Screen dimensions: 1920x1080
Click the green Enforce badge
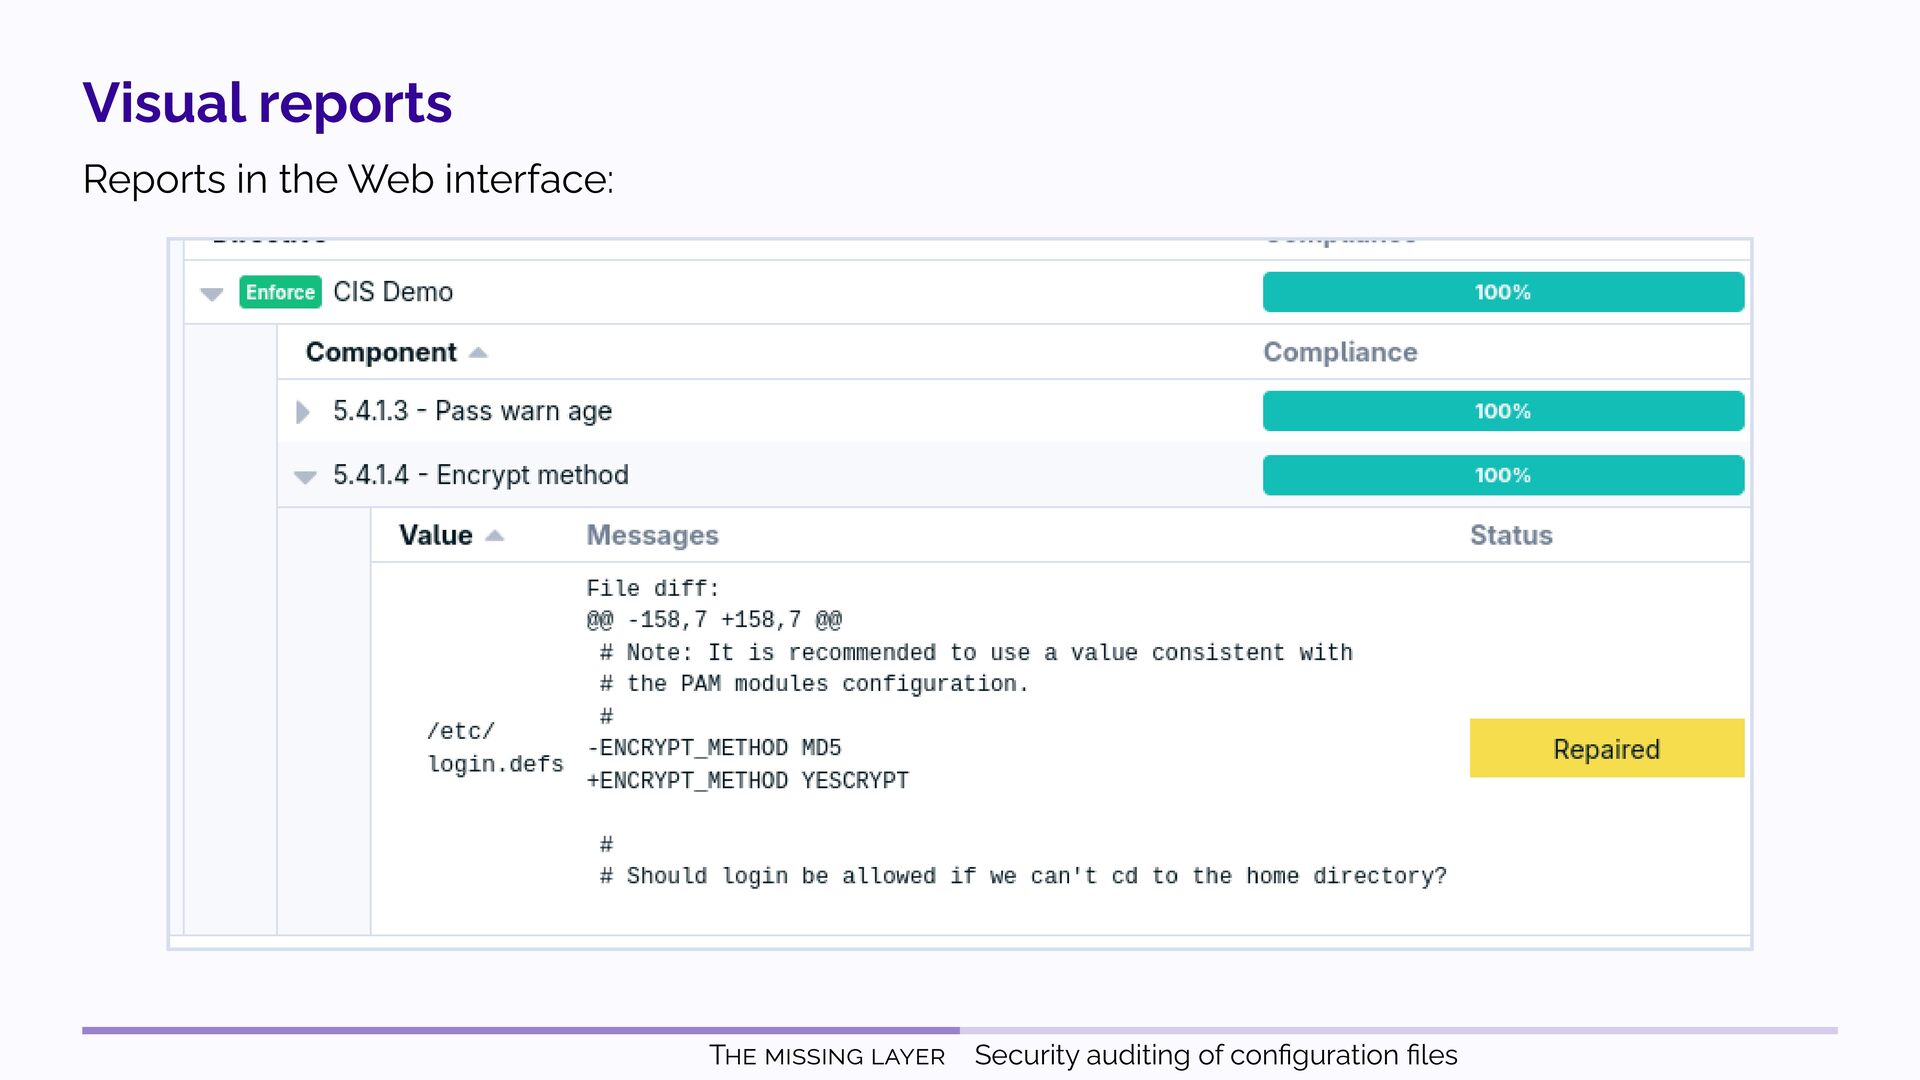[x=280, y=292]
